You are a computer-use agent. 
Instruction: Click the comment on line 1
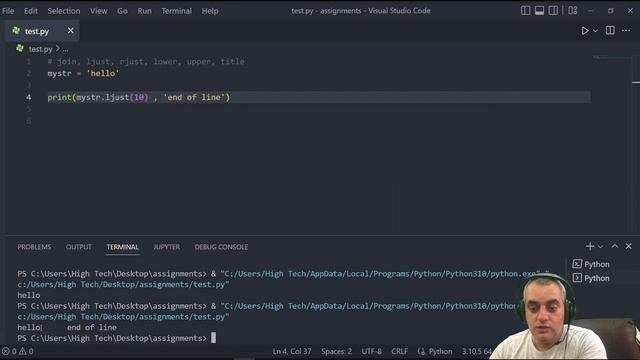(x=146, y=62)
